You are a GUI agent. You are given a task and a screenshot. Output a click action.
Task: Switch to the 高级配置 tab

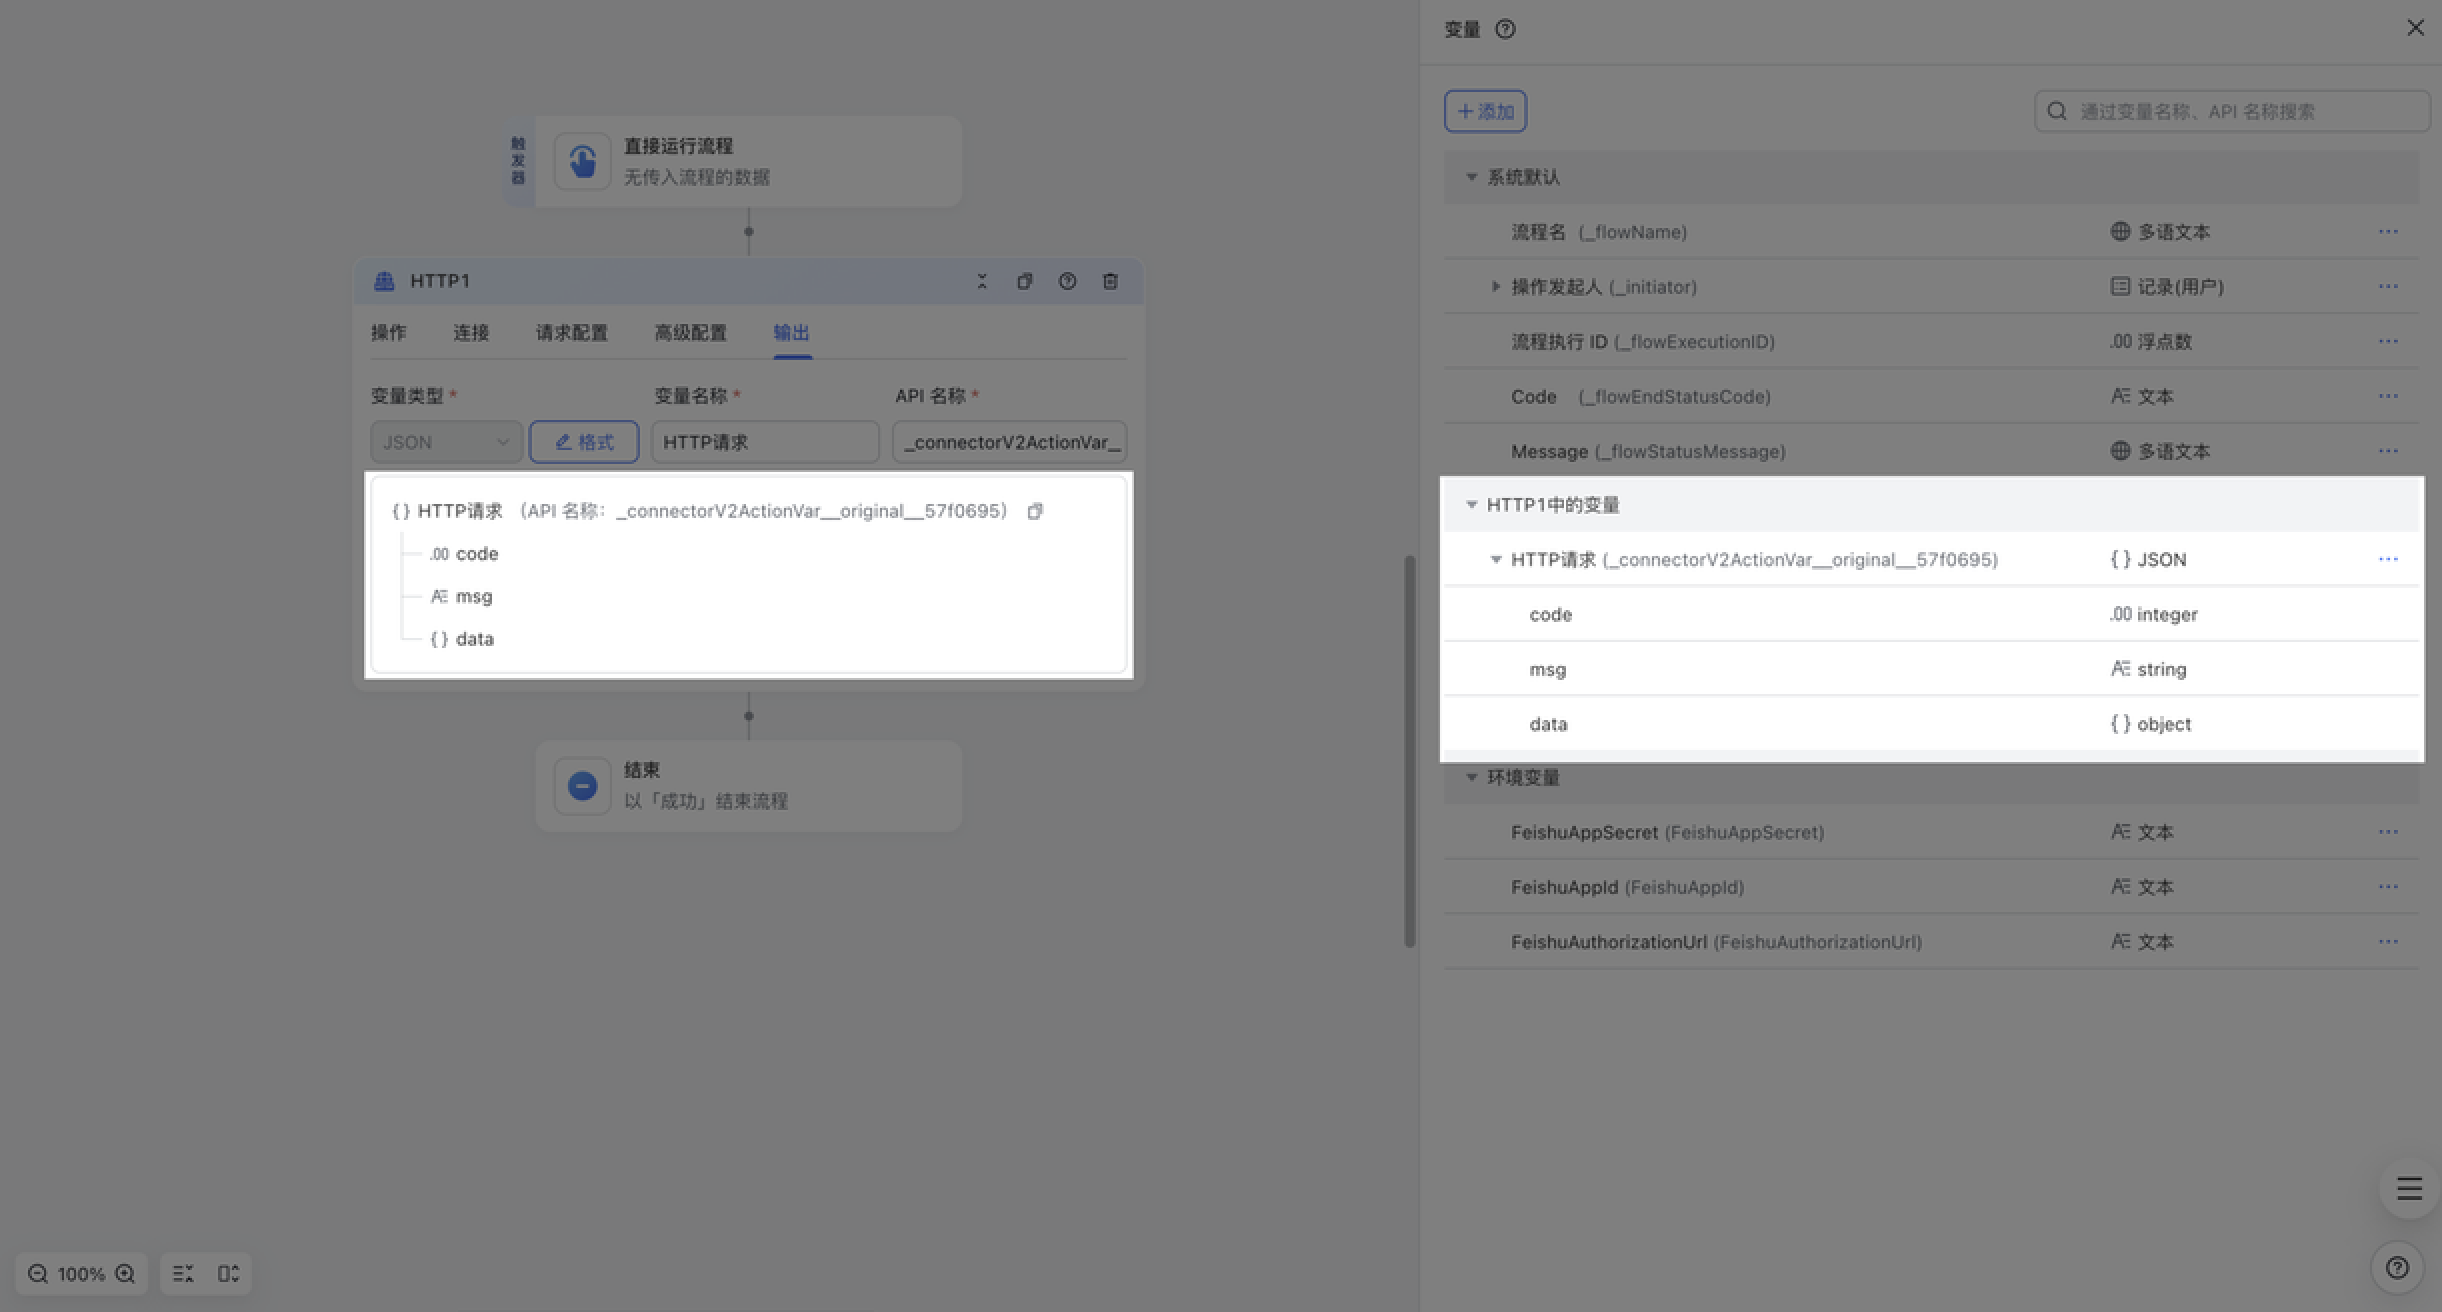pyautogui.click(x=690, y=333)
